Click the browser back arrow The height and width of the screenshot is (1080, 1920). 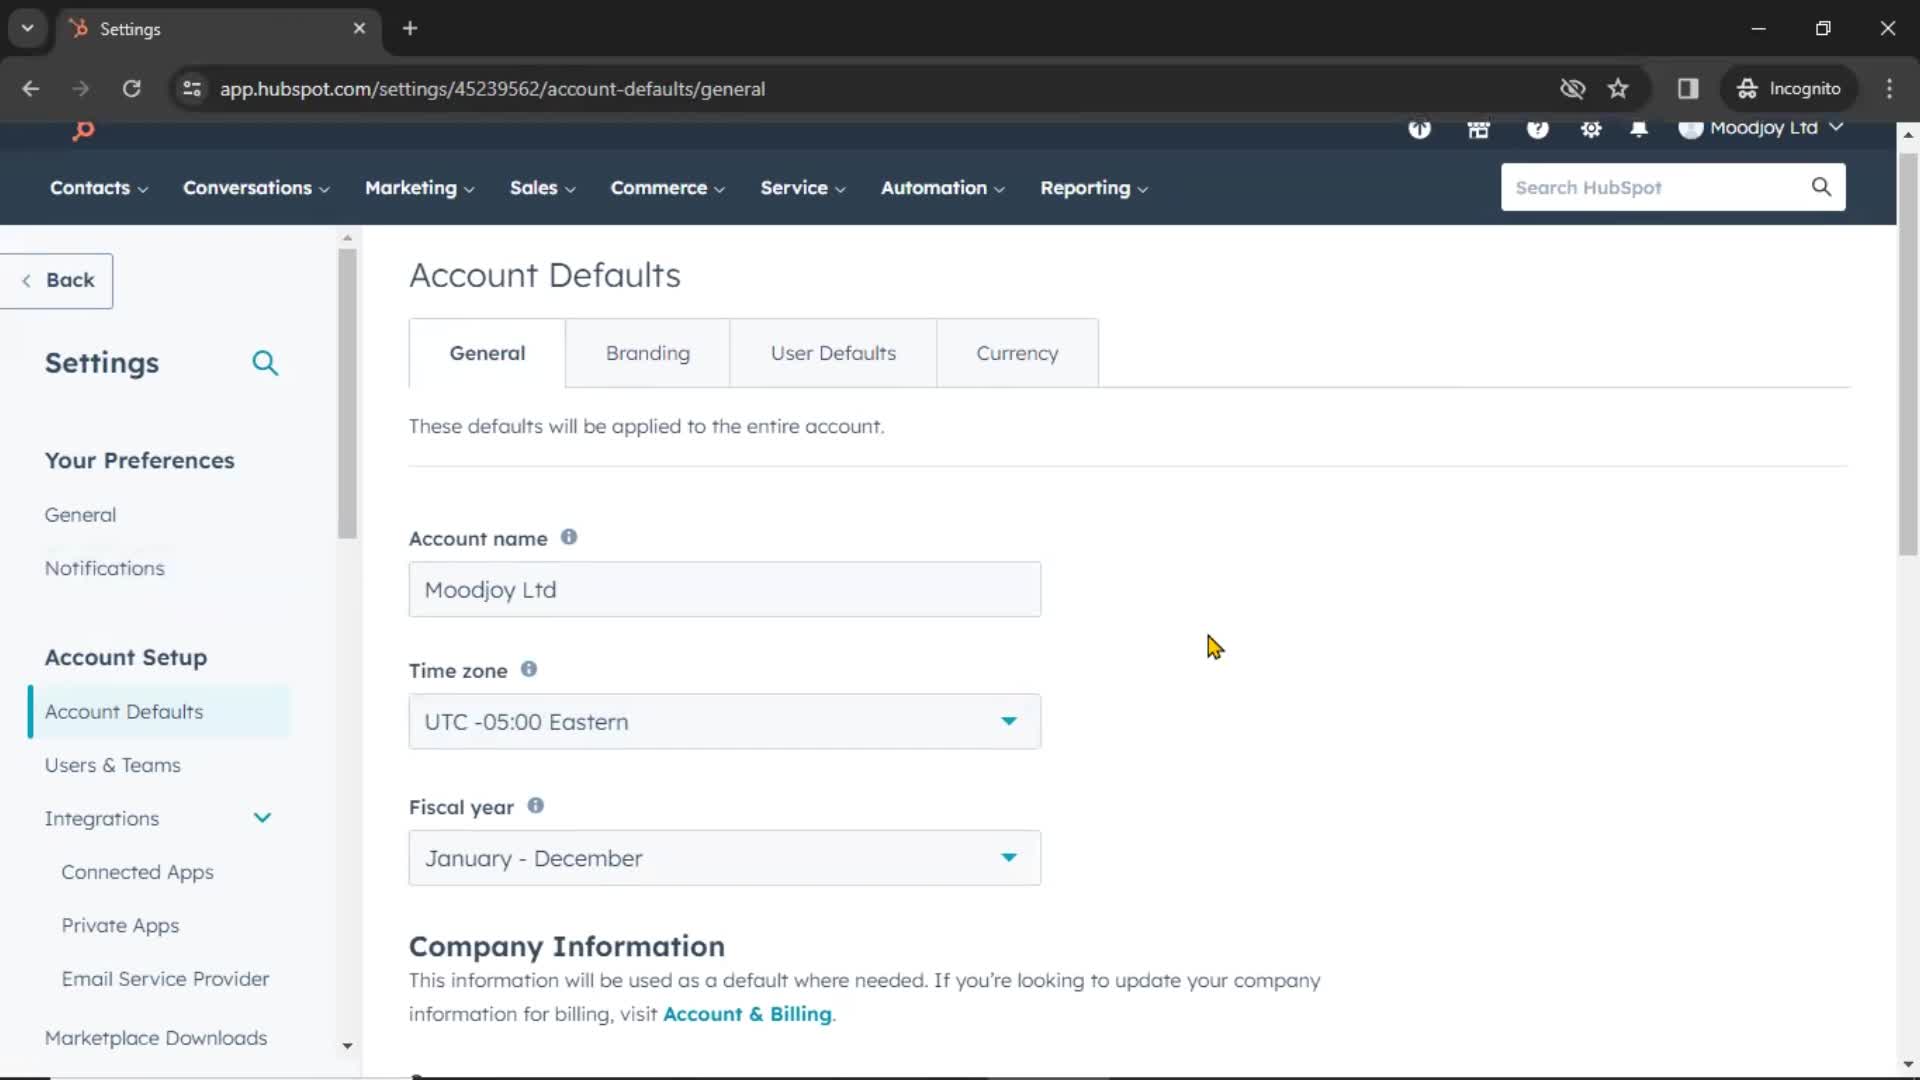(31, 89)
